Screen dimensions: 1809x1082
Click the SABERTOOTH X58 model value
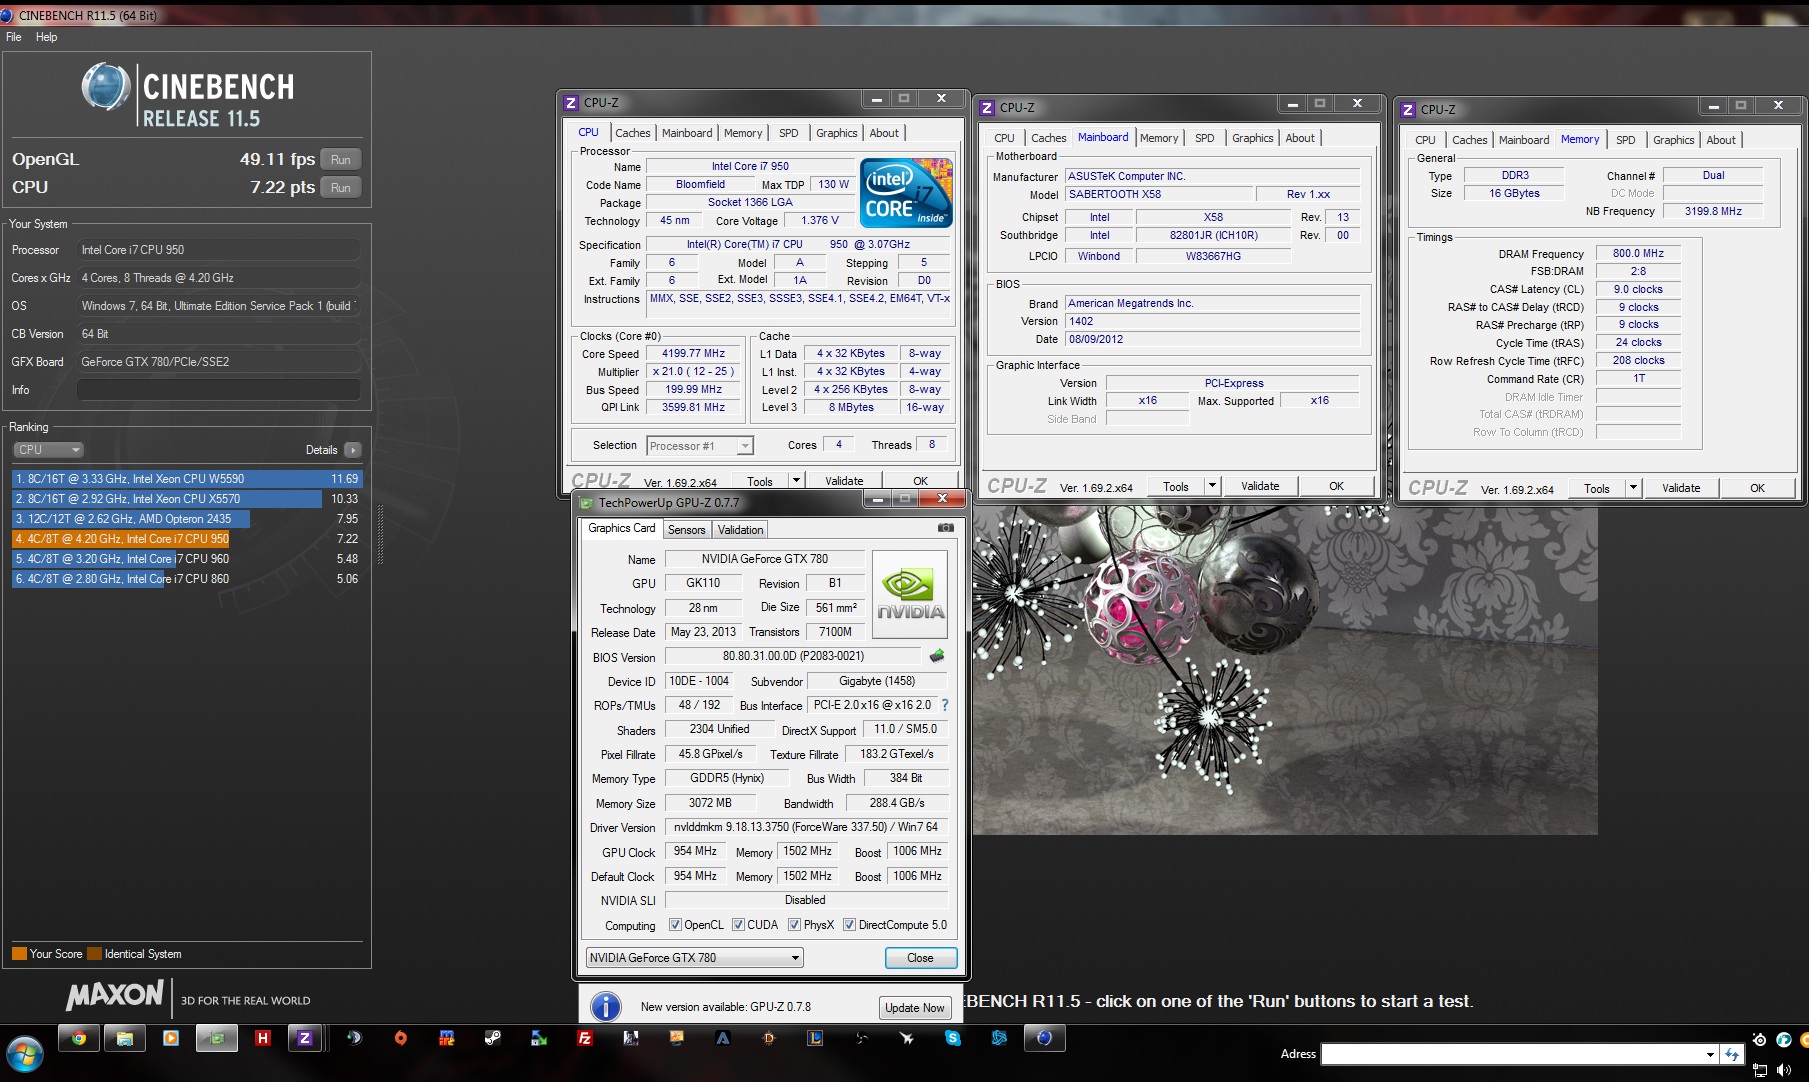click(x=1158, y=194)
